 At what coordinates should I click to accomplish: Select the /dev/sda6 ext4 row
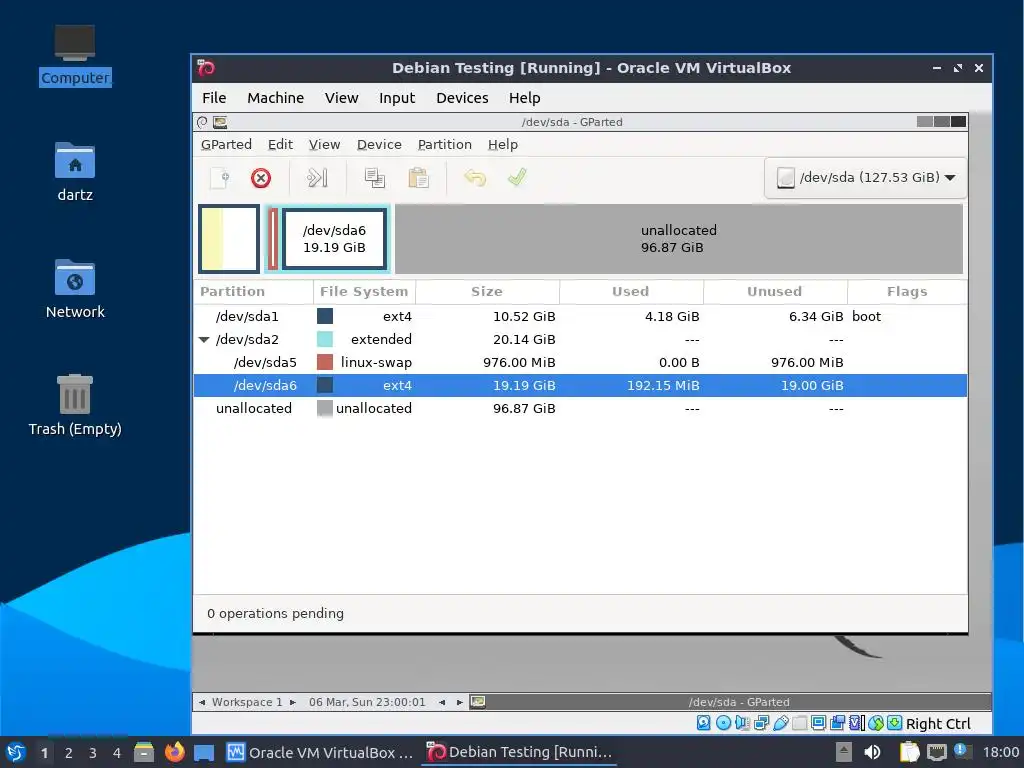pyautogui.click(x=580, y=385)
